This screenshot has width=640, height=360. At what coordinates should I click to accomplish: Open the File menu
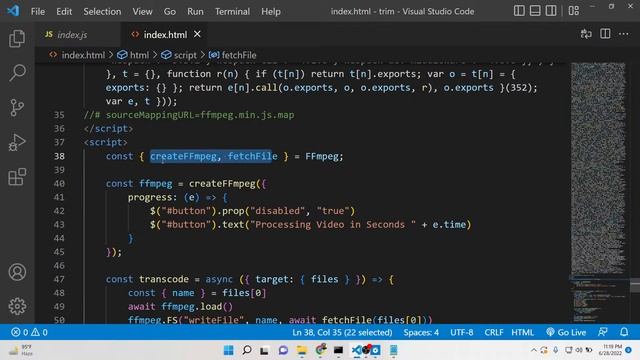[x=38, y=11]
